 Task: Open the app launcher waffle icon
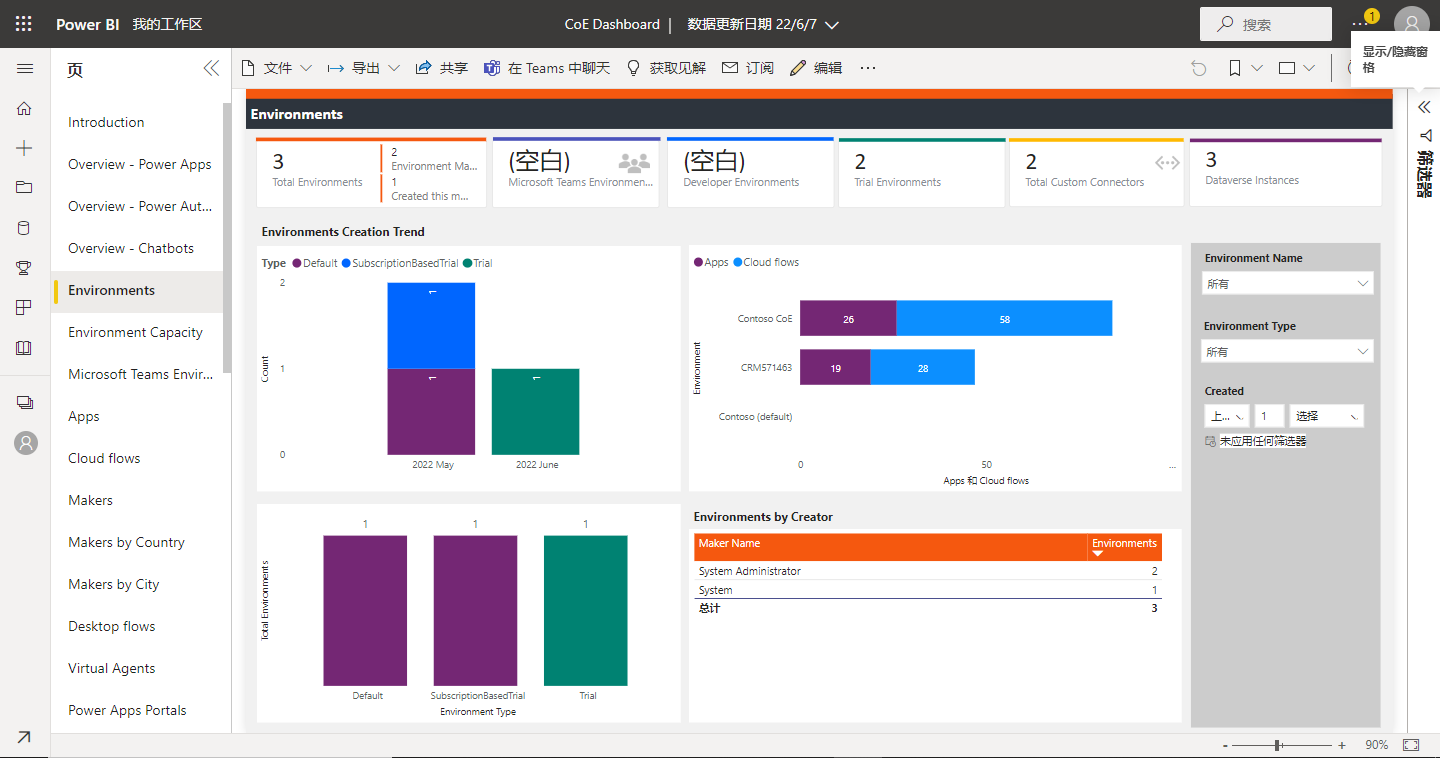click(24, 24)
